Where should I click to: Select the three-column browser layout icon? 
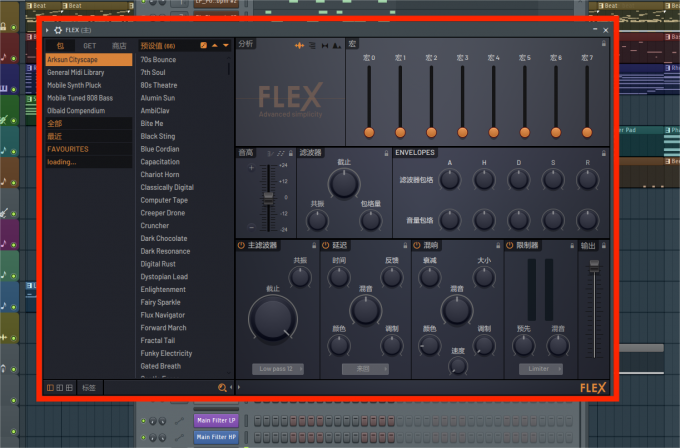click(69, 388)
